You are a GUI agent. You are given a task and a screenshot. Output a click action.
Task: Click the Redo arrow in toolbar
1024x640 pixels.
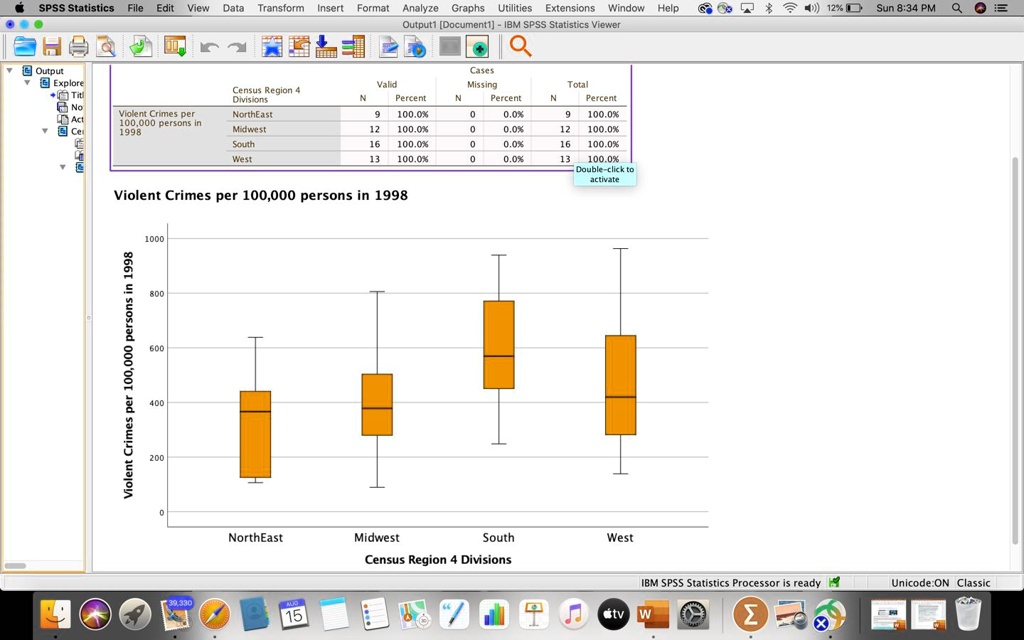coord(237,47)
